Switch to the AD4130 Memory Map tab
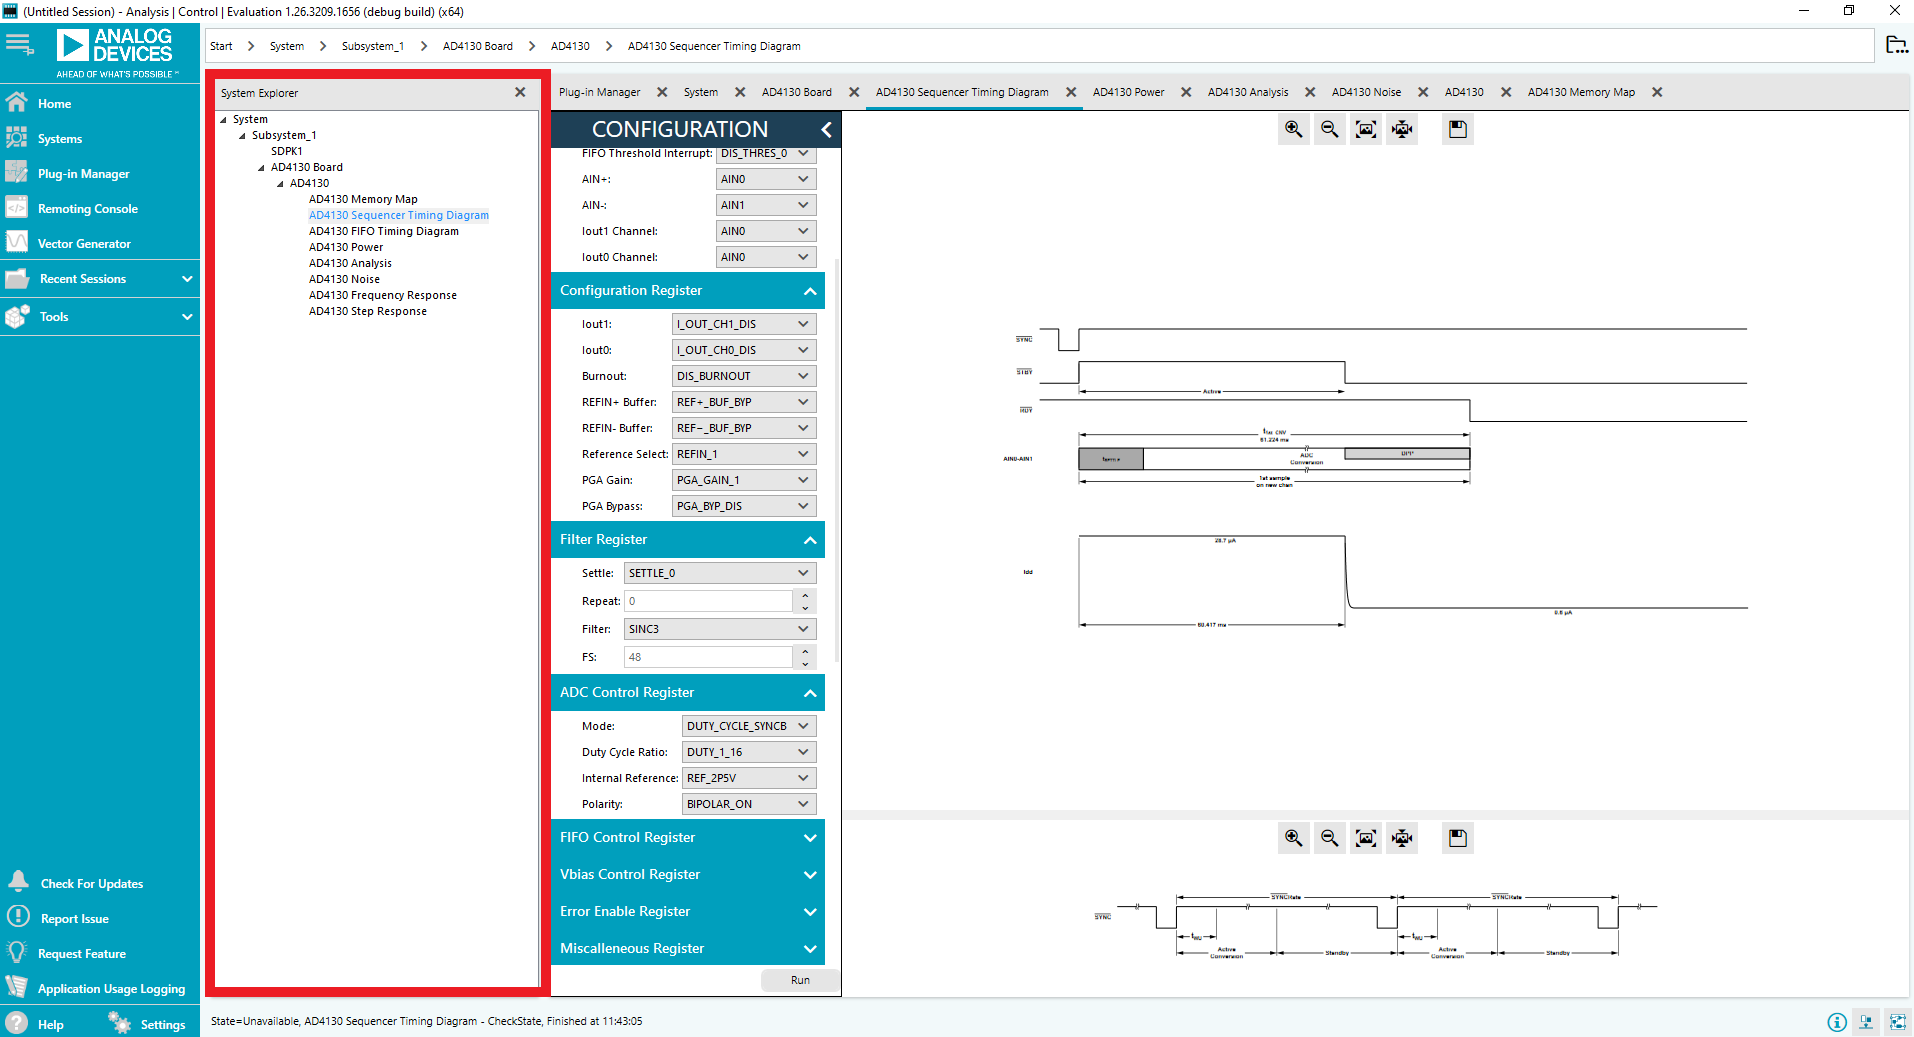This screenshot has width=1914, height=1037. point(1581,92)
